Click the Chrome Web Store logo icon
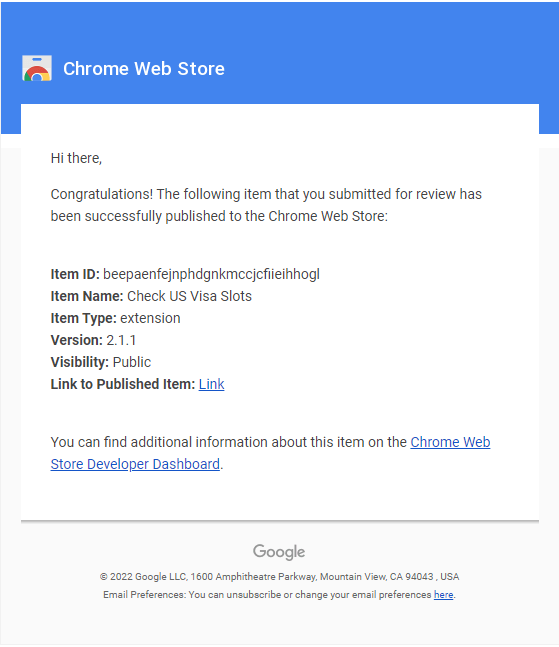The image size is (559, 647). [x=37, y=68]
